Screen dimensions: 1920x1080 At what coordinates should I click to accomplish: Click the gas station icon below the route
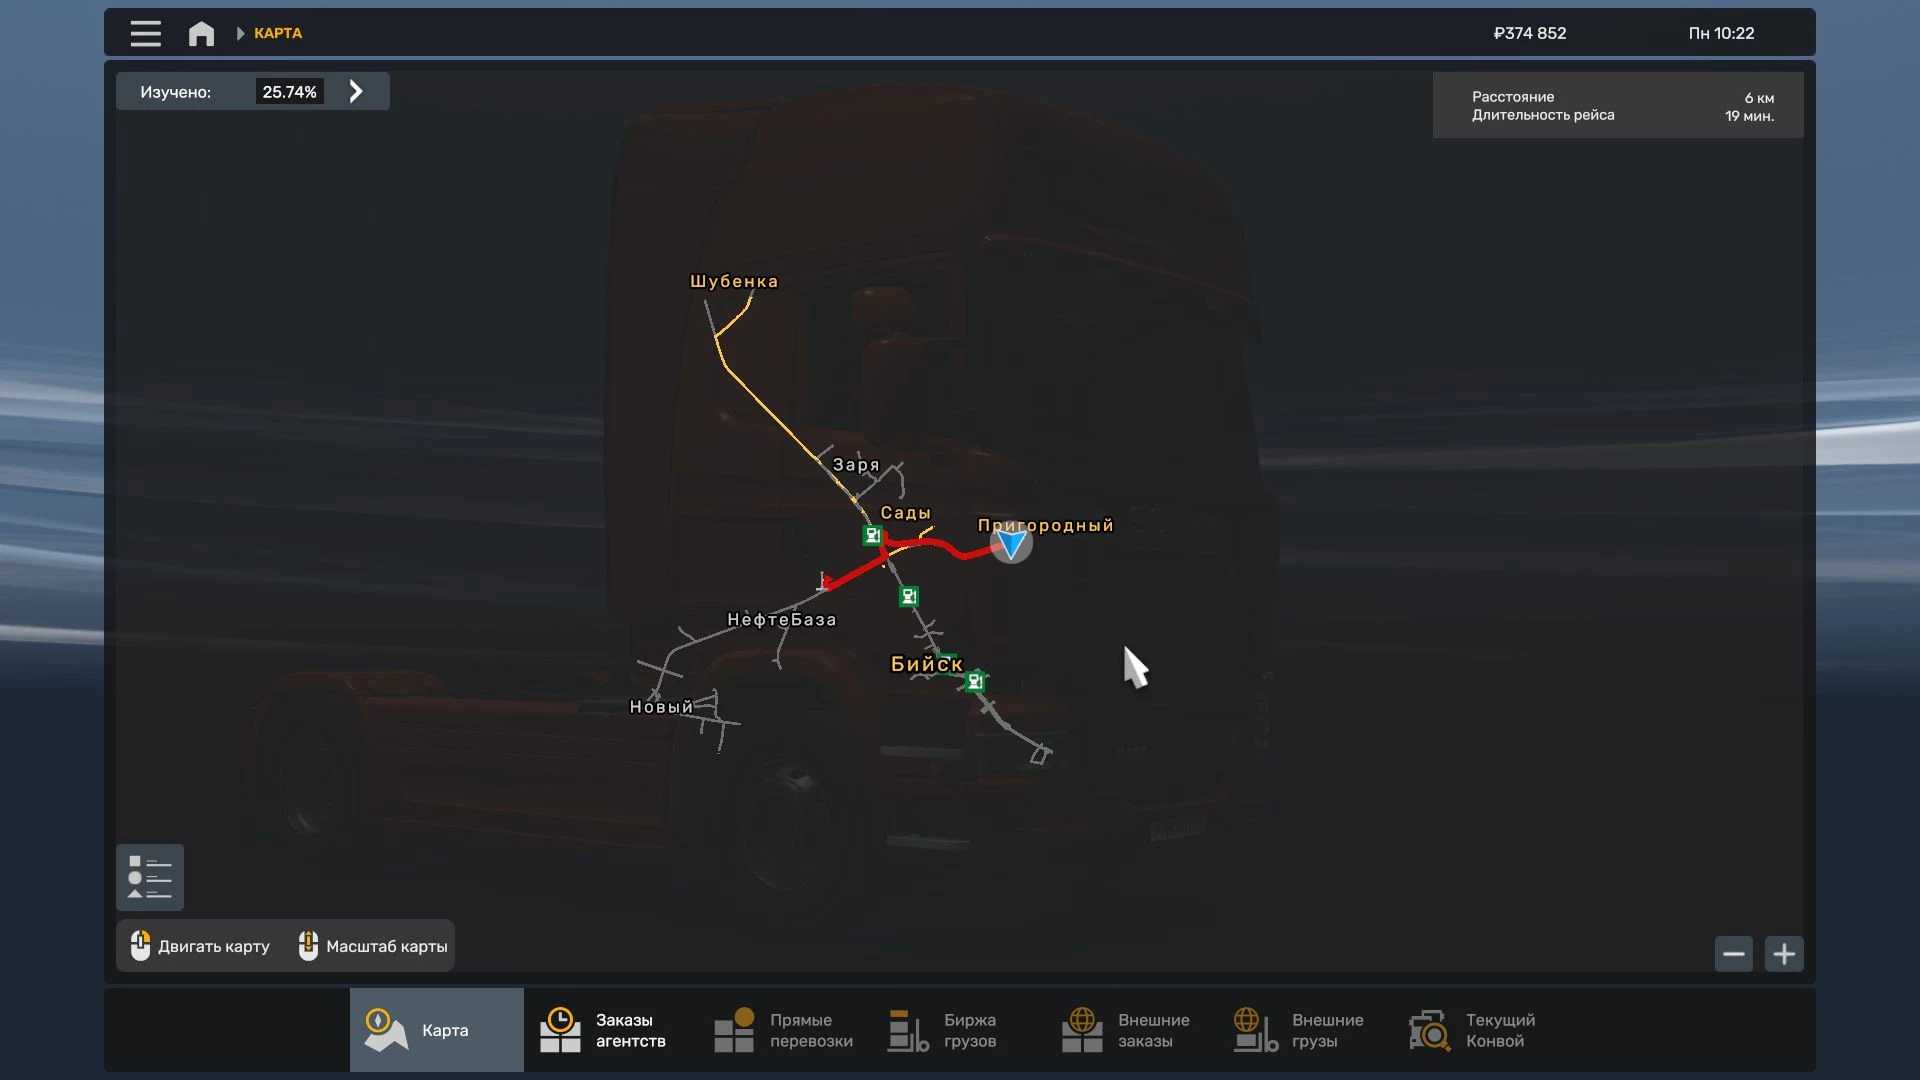[909, 597]
